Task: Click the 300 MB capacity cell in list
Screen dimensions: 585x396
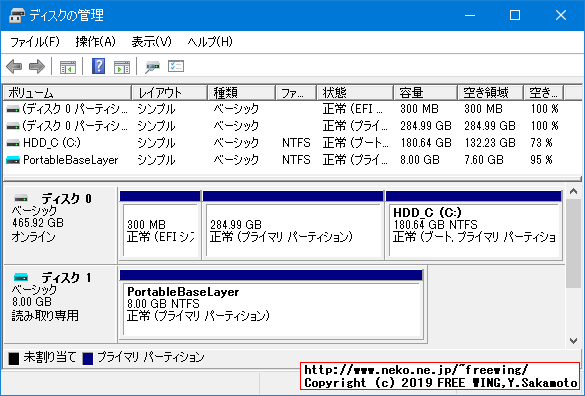Action: tap(419, 109)
